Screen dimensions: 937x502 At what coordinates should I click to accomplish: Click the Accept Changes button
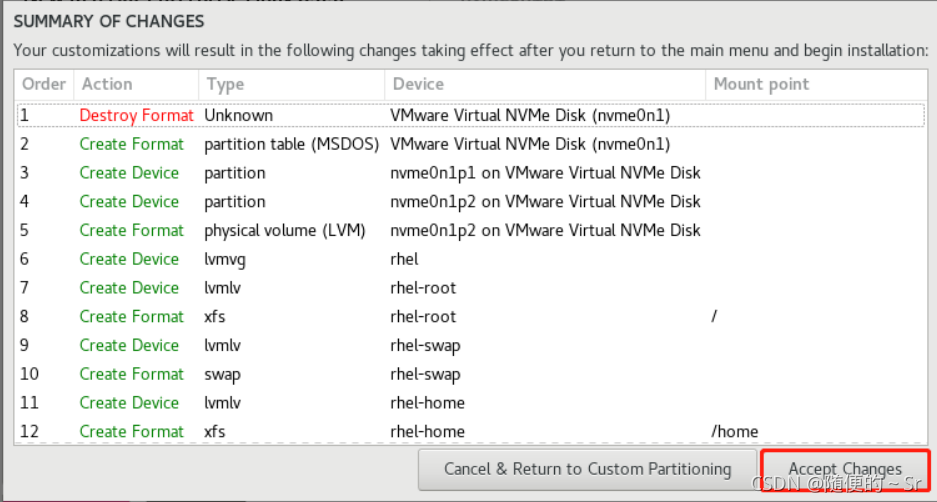(845, 469)
